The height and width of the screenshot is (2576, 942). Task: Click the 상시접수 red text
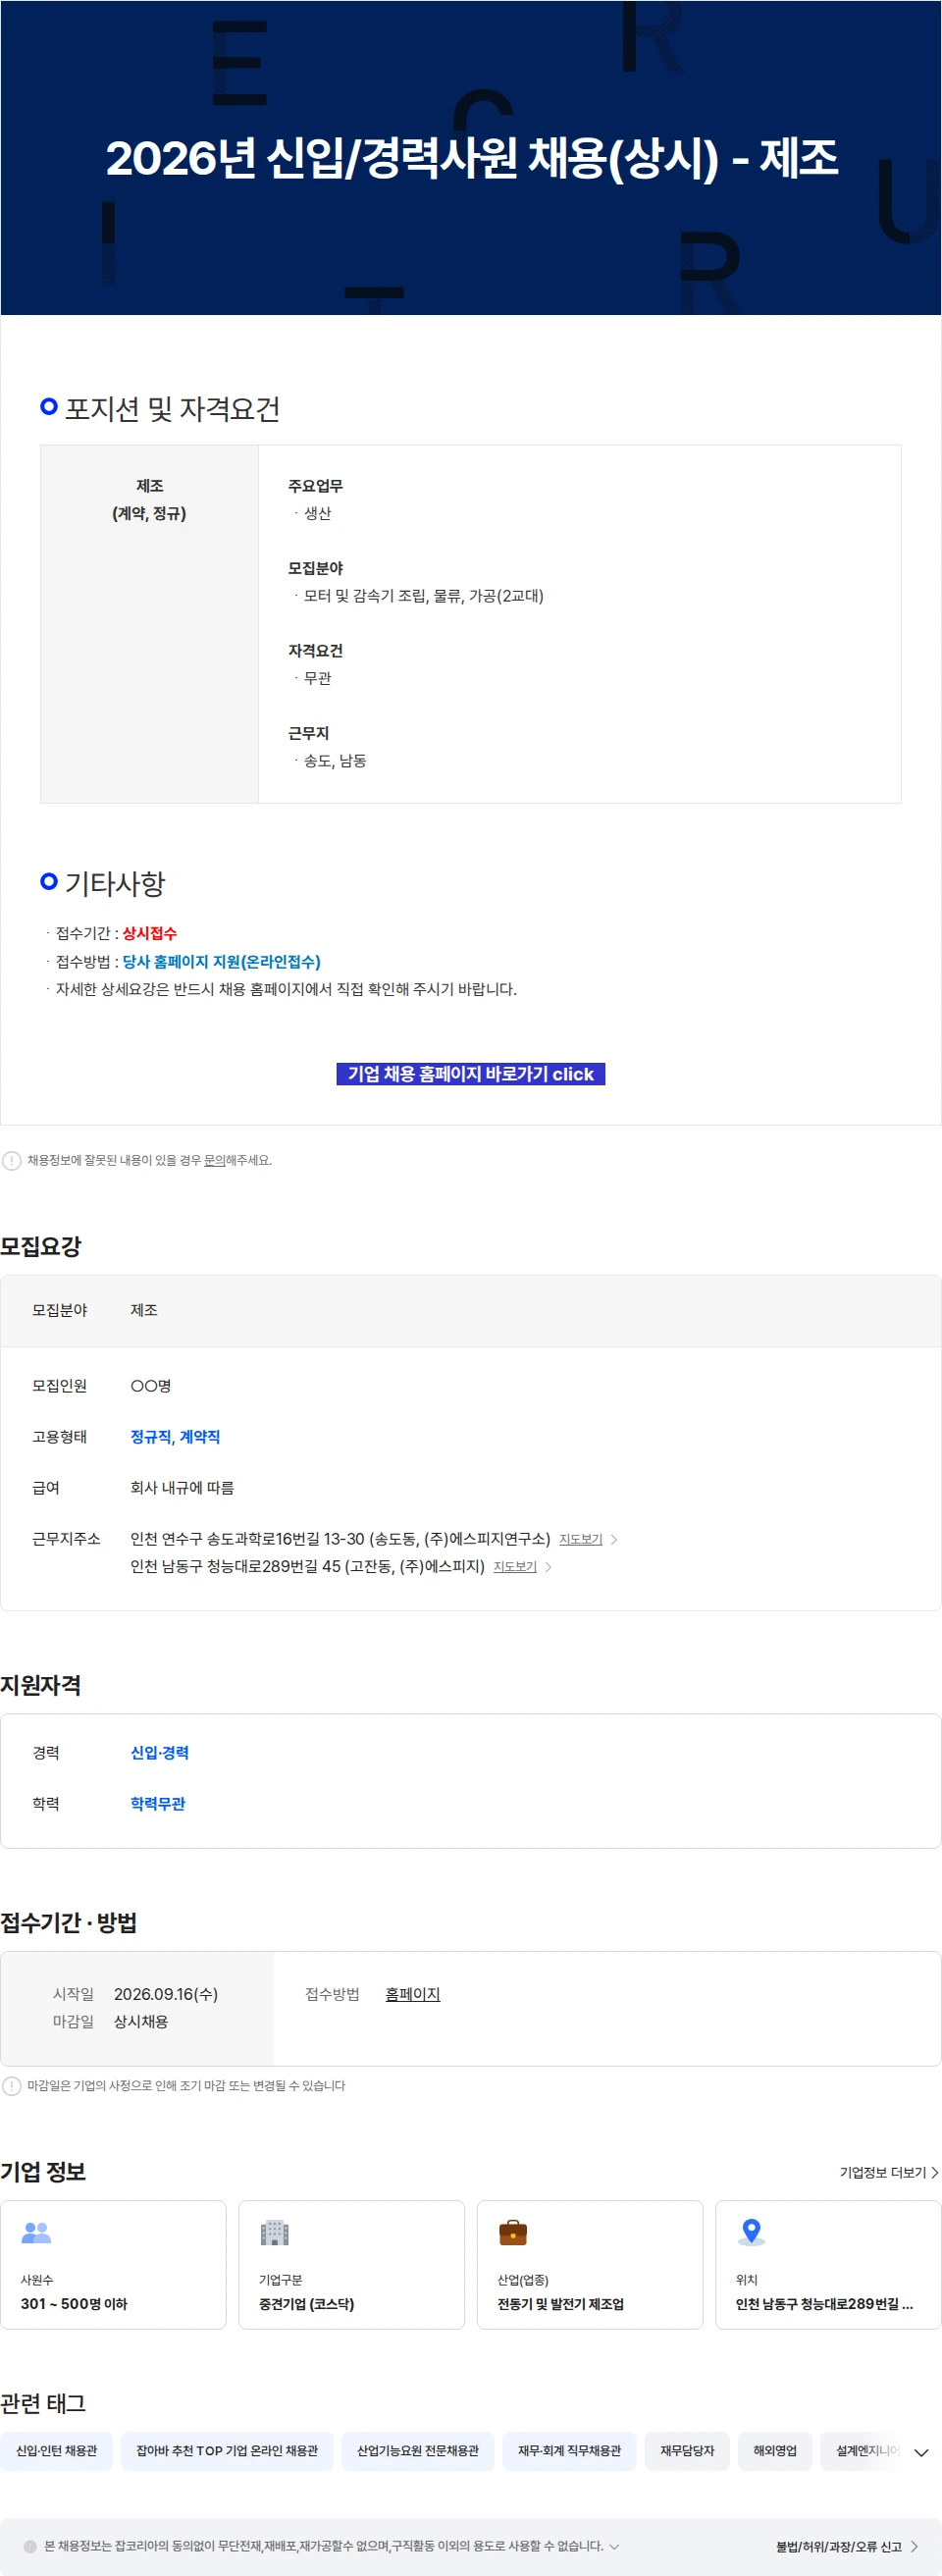coord(149,934)
